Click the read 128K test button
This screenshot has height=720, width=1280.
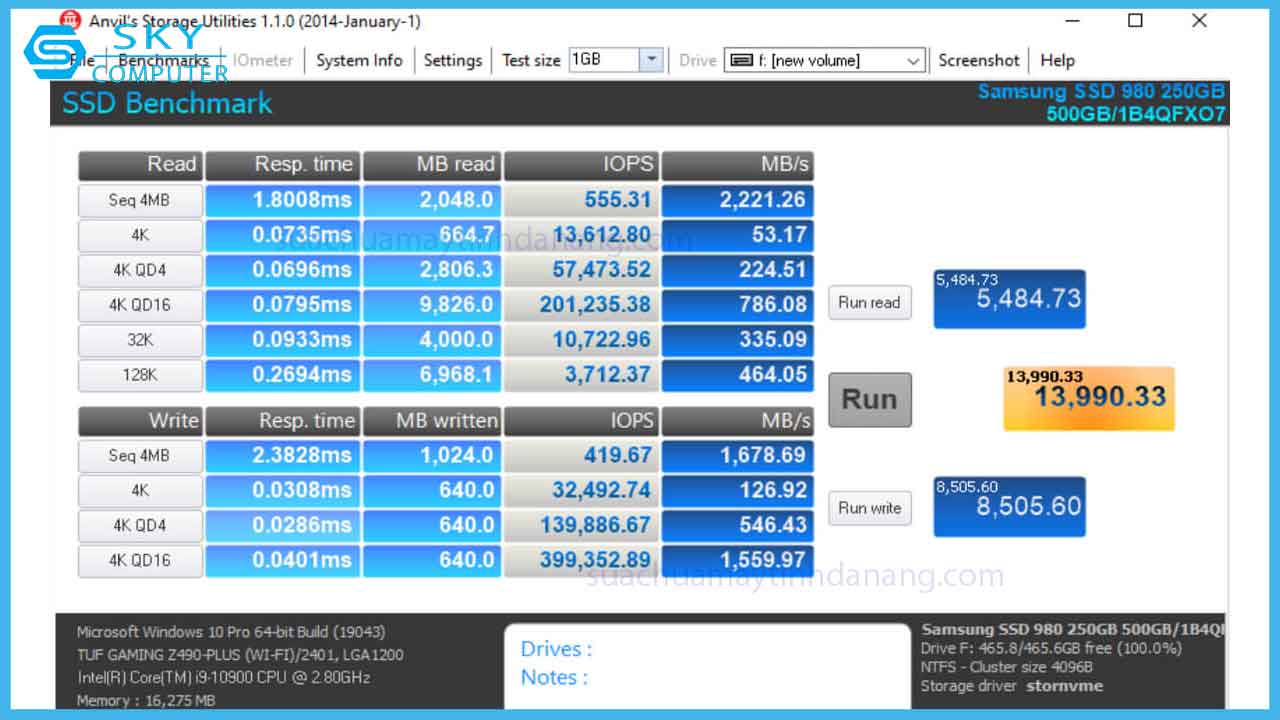tap(140, 375)
